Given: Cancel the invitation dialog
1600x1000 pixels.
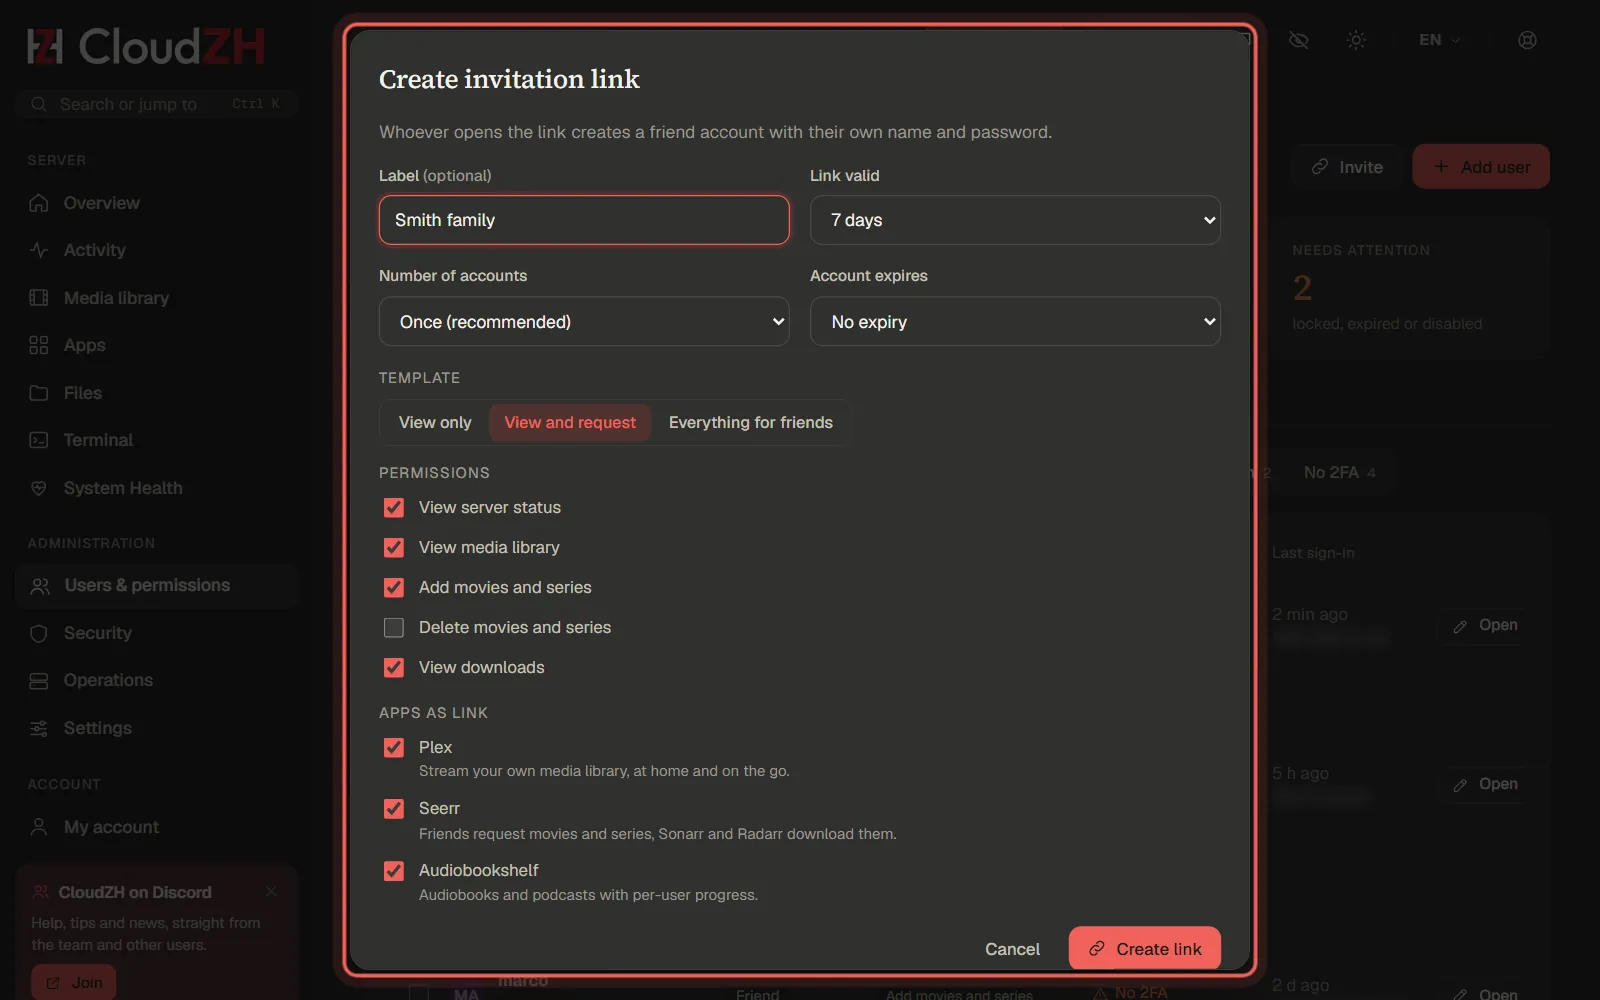Looking at the screenshot, I should pos(1012,949).
